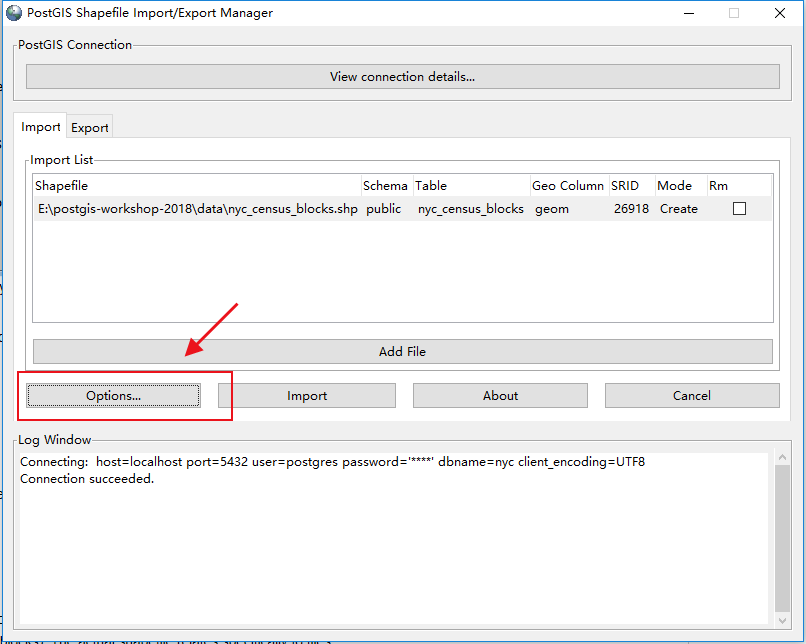The width and height of the screenshot is (806, 644).
Task: Click the log window scrollbar up arrow
Action: pos(782,457)
